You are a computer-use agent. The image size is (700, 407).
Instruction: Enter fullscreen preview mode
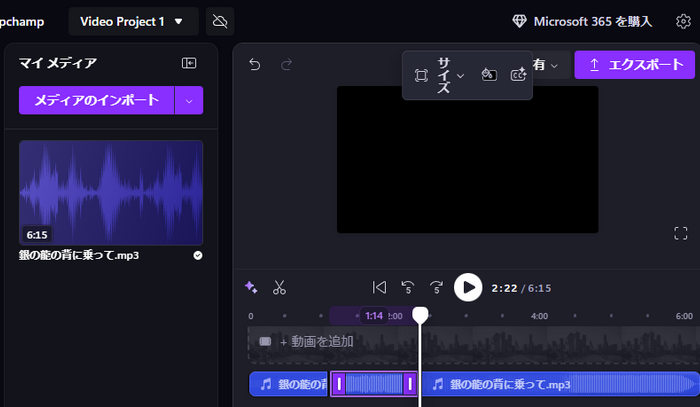point(681,233)
